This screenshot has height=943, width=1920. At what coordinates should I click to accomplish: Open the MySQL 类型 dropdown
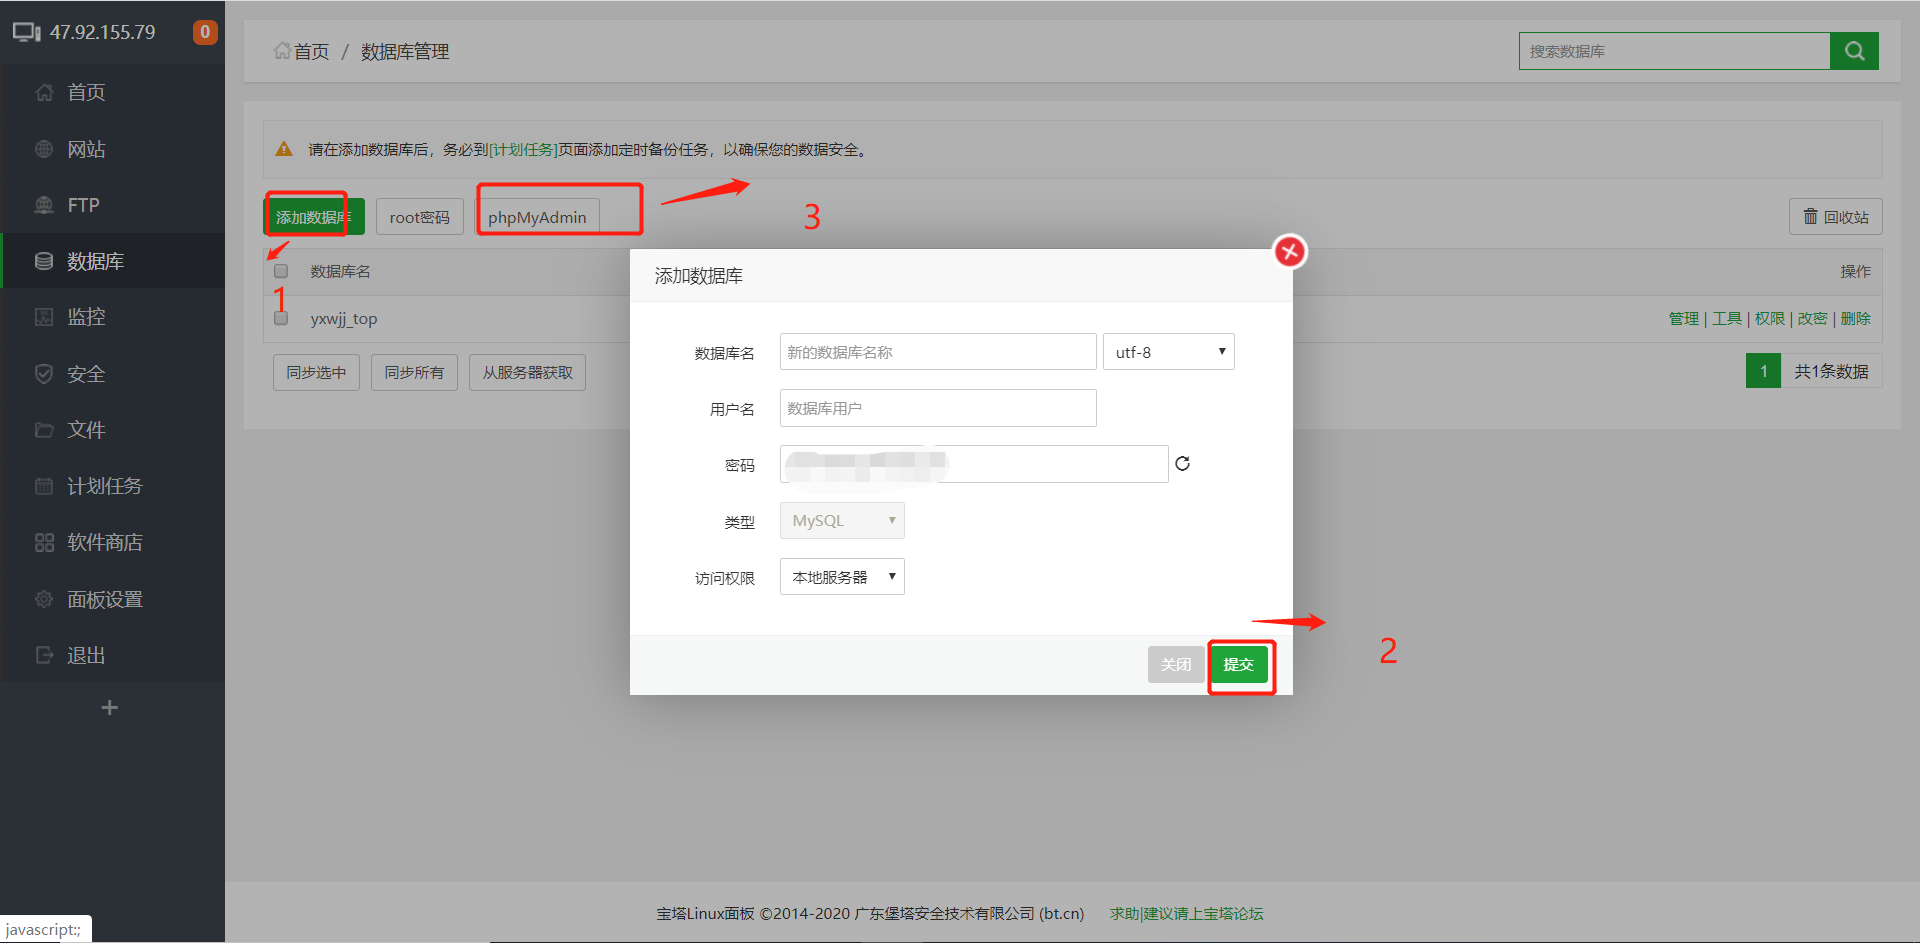tap(841, 520)
